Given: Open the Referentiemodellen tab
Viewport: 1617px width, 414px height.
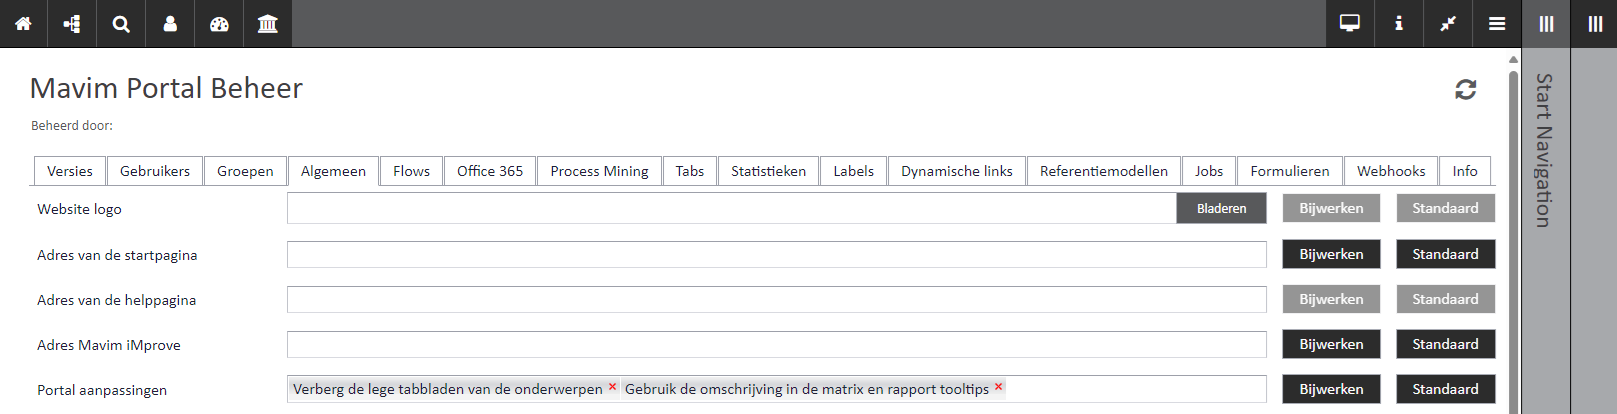Looking at the screenshot, I should [x=1104, y=171].
